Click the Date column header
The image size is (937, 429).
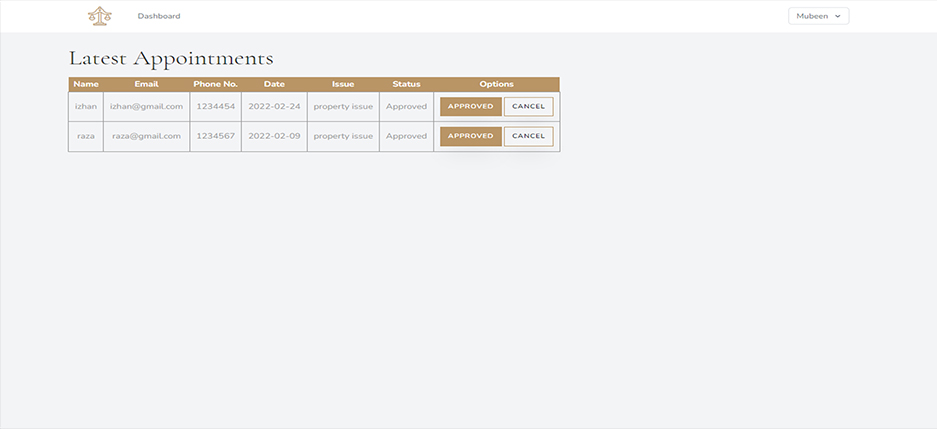point(274,84)
